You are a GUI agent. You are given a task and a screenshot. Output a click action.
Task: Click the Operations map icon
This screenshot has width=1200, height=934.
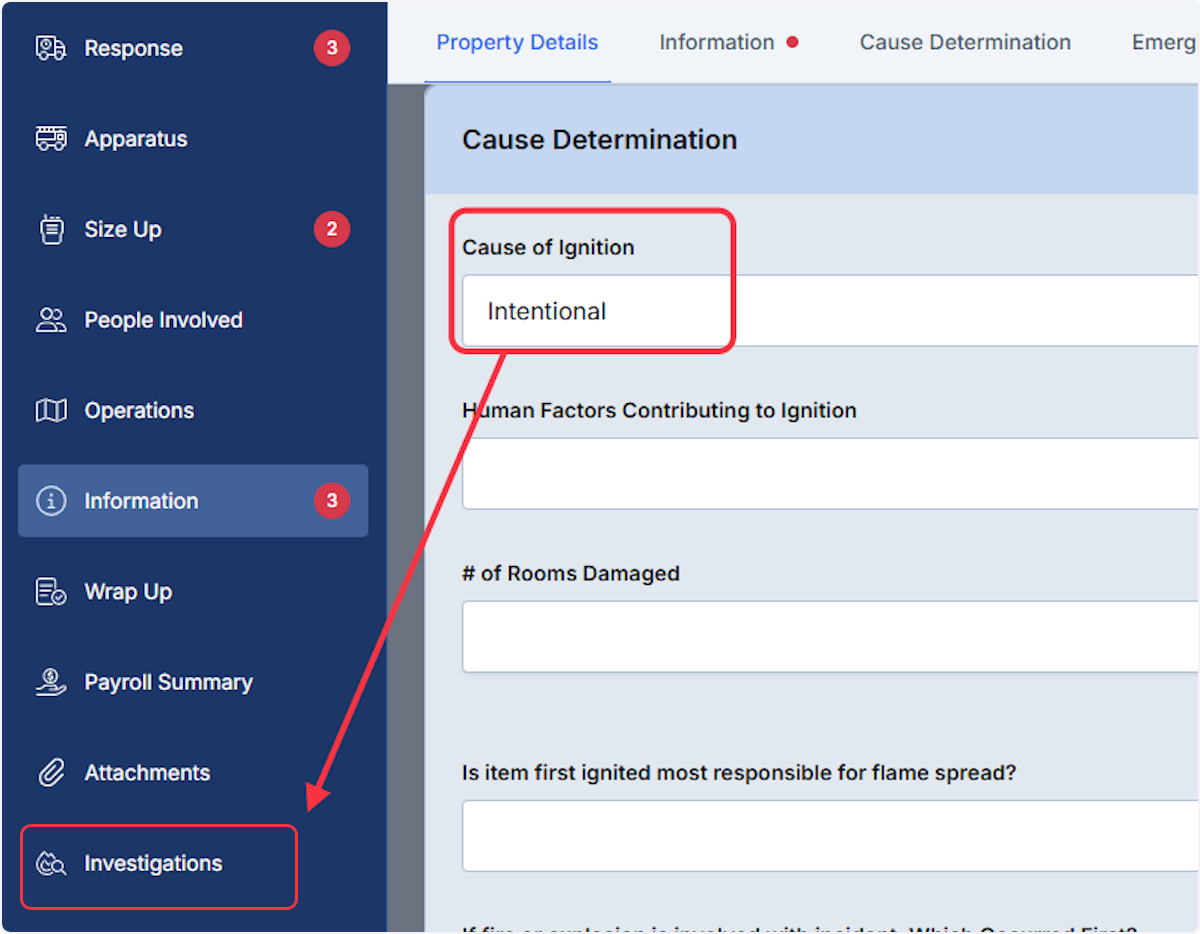(x=51, y=410)
